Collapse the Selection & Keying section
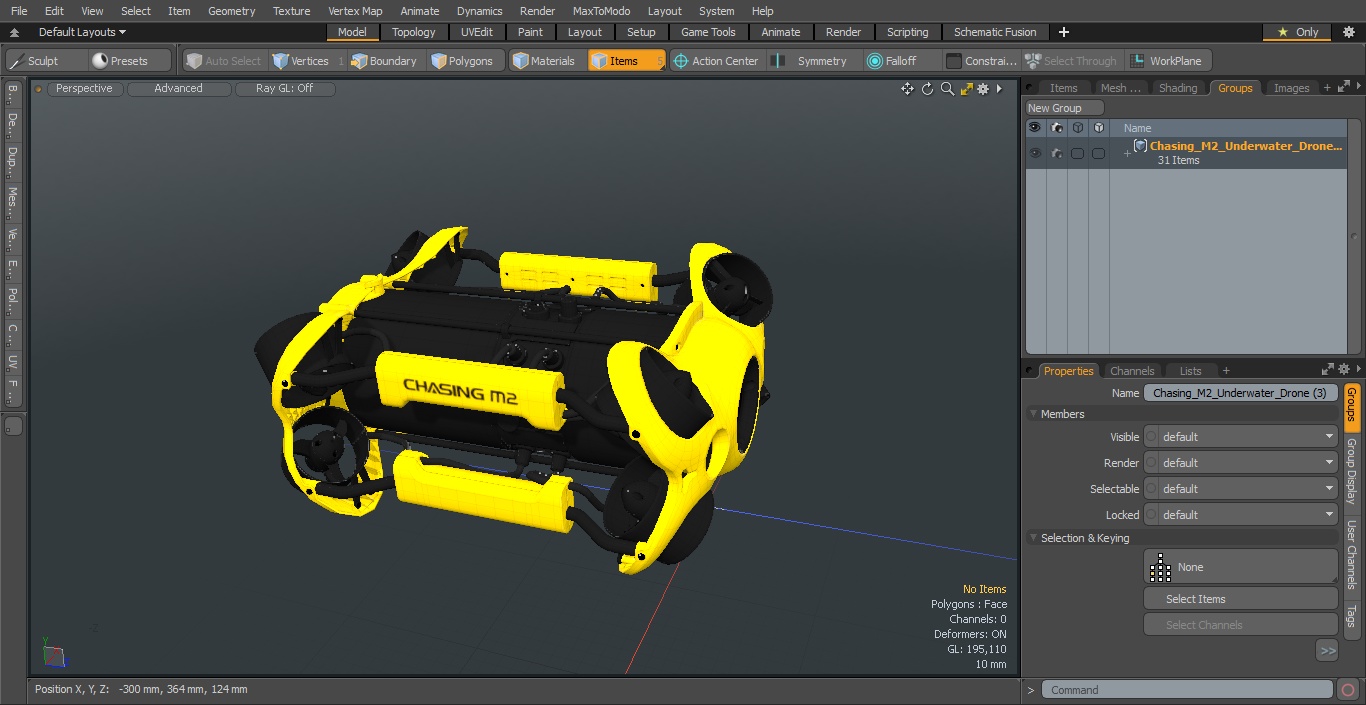Viewport: 1366px width, 705px height. click(x=1033, y=538)
